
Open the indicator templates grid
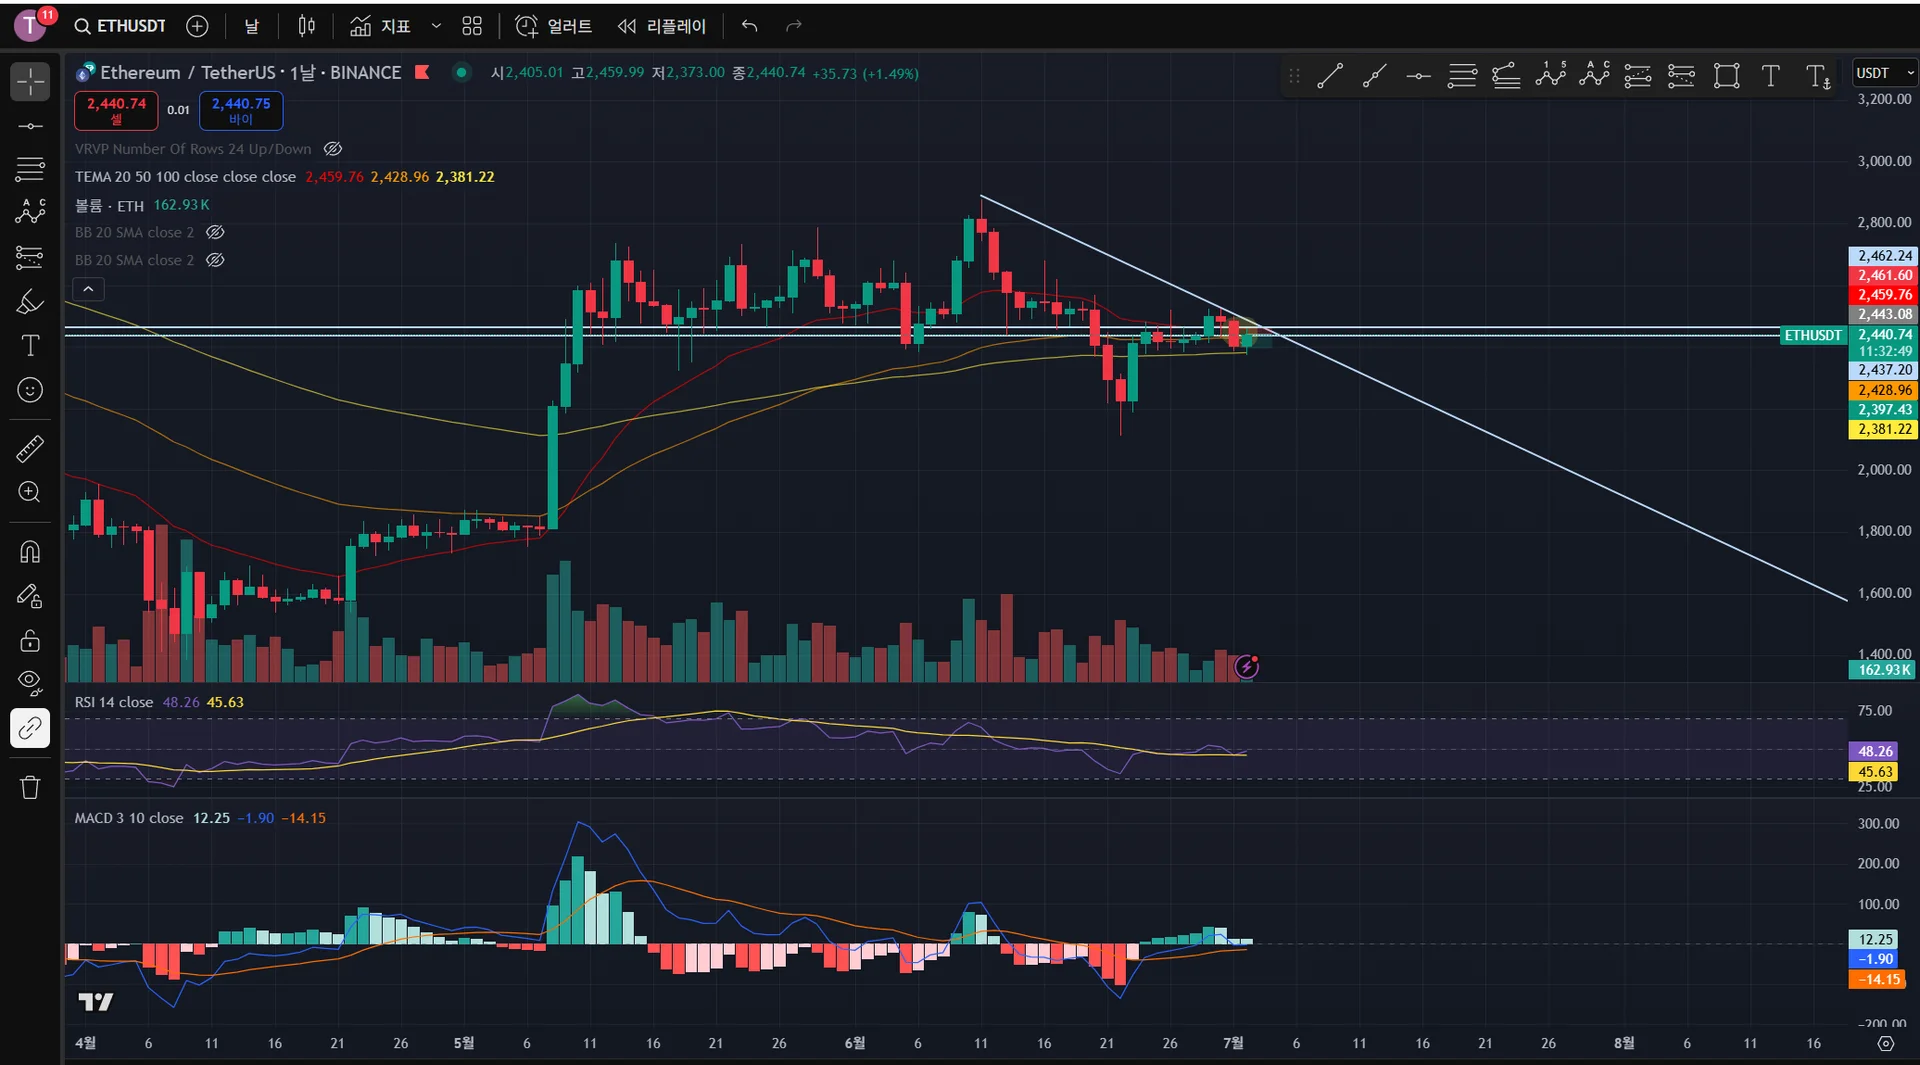pyautogui.click(x=472, y=26)
